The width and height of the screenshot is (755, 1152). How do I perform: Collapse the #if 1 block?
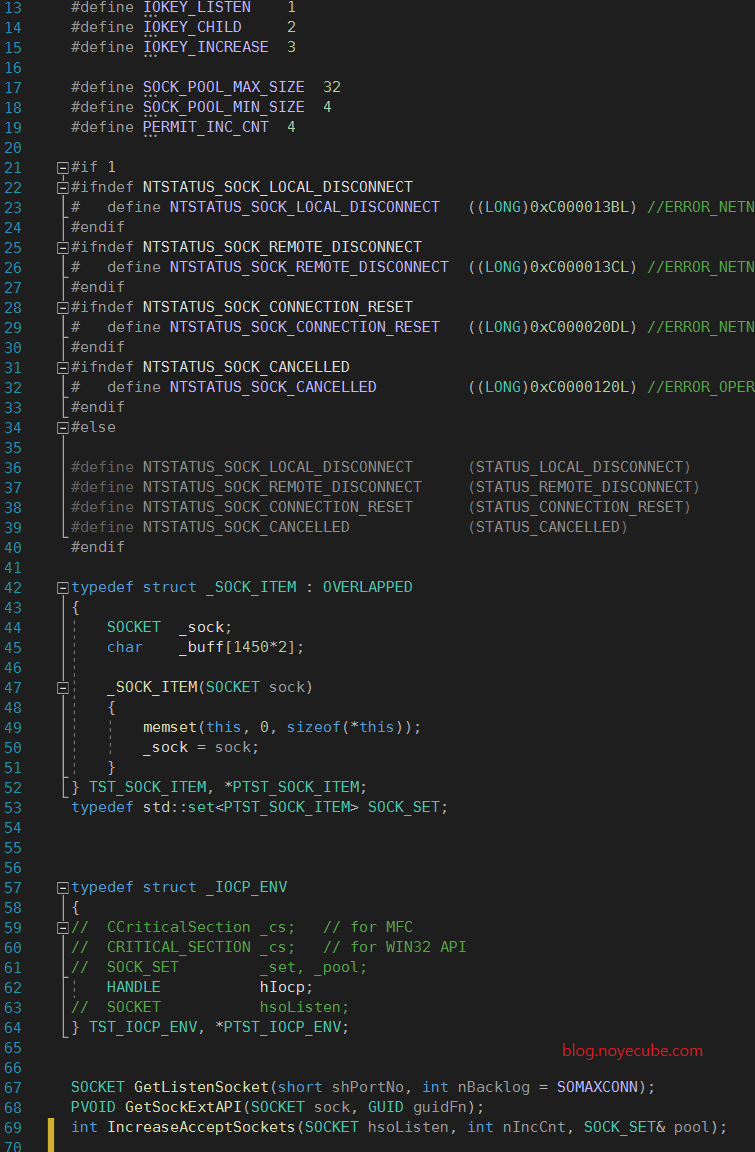62,168
